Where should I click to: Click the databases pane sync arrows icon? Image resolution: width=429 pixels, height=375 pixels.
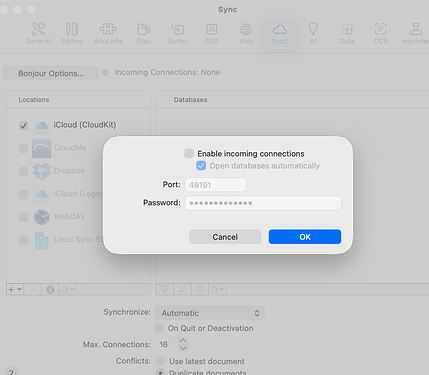[x=182, y=289]
